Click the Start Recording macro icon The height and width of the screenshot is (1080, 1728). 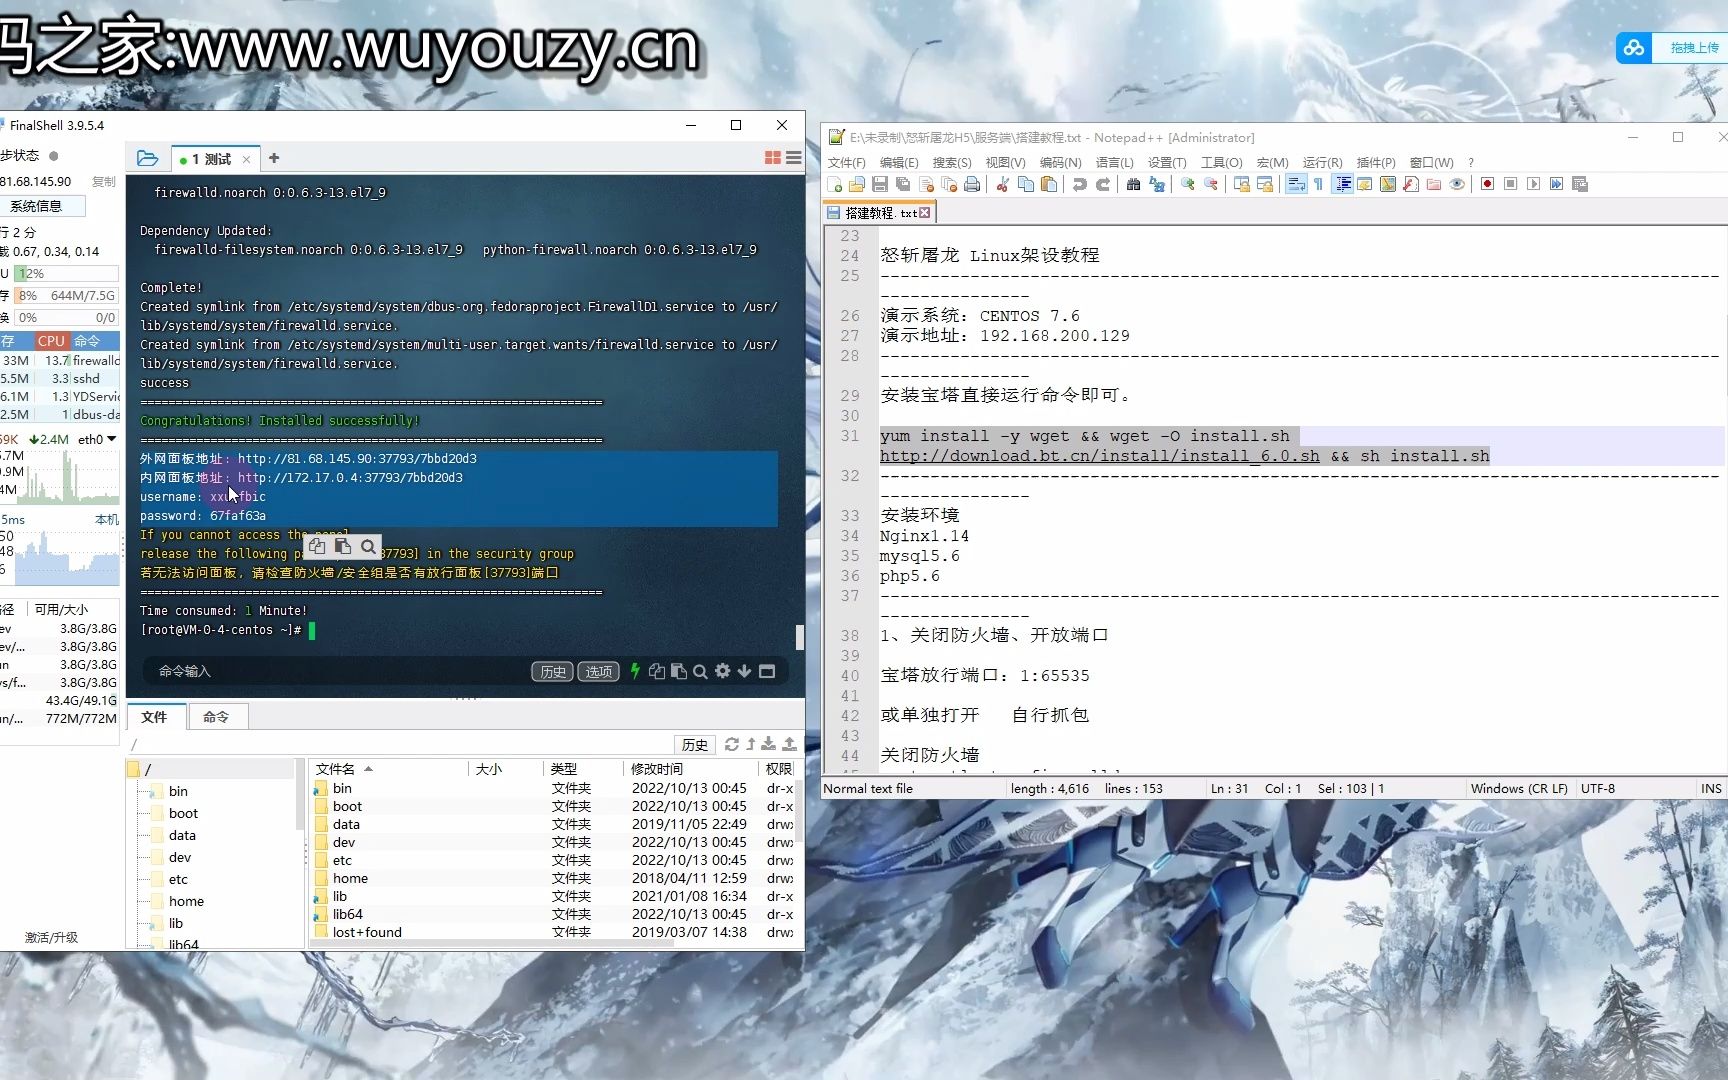(1487, 184)
